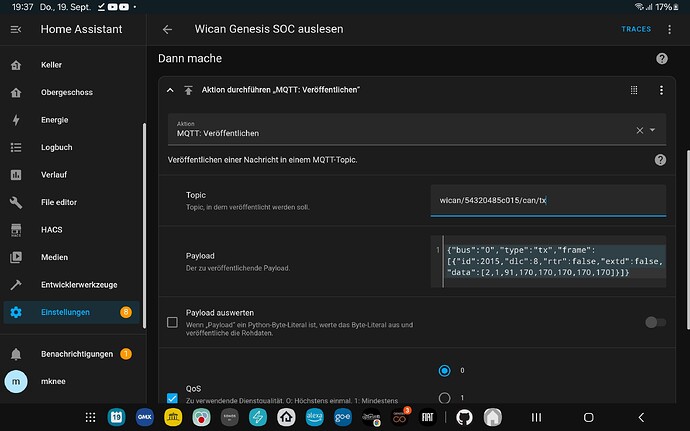Viewport: 690px width, 431px height.
Task: Click the Benachrichtigungen bell icon
Action: (16, 354)
